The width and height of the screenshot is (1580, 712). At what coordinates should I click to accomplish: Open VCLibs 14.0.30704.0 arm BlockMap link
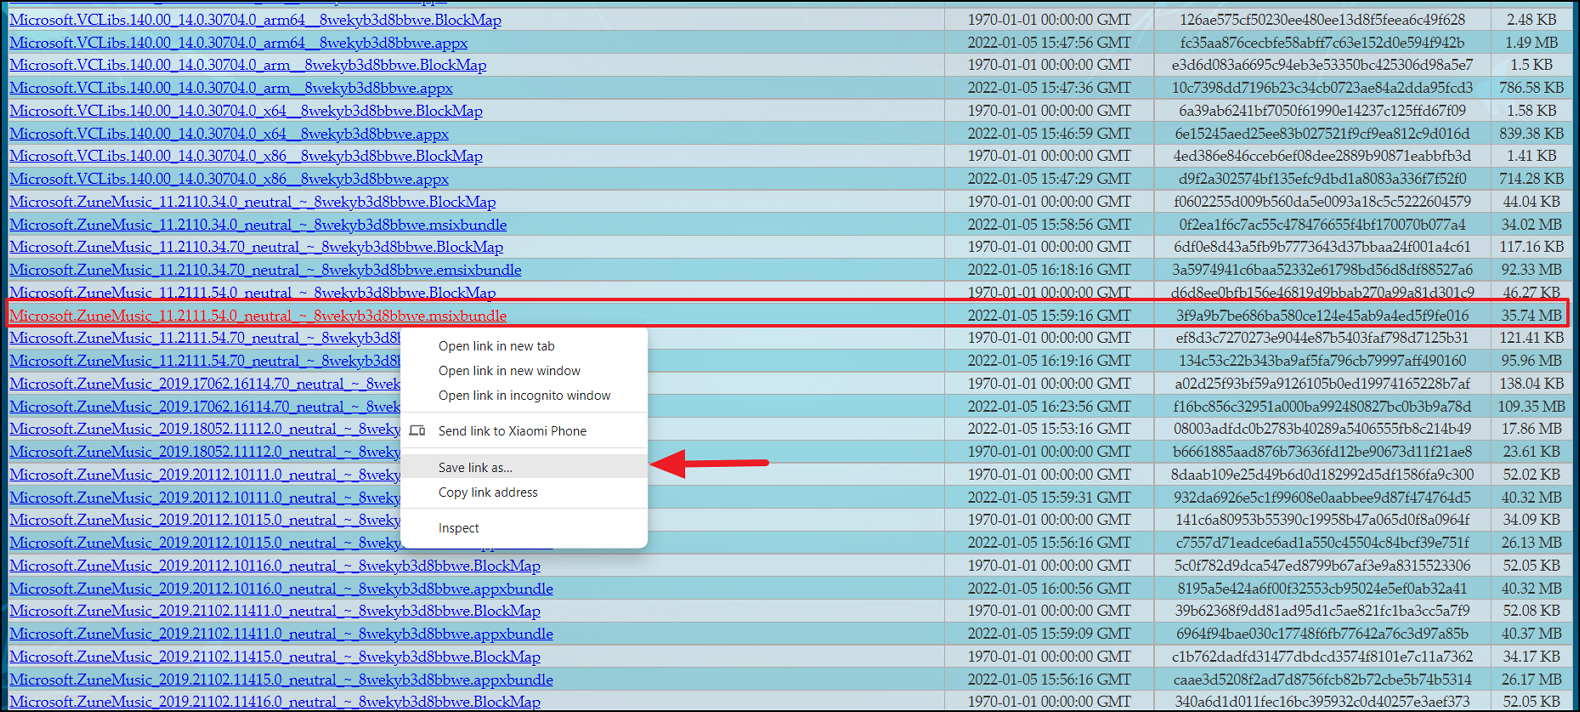(248, 65)
